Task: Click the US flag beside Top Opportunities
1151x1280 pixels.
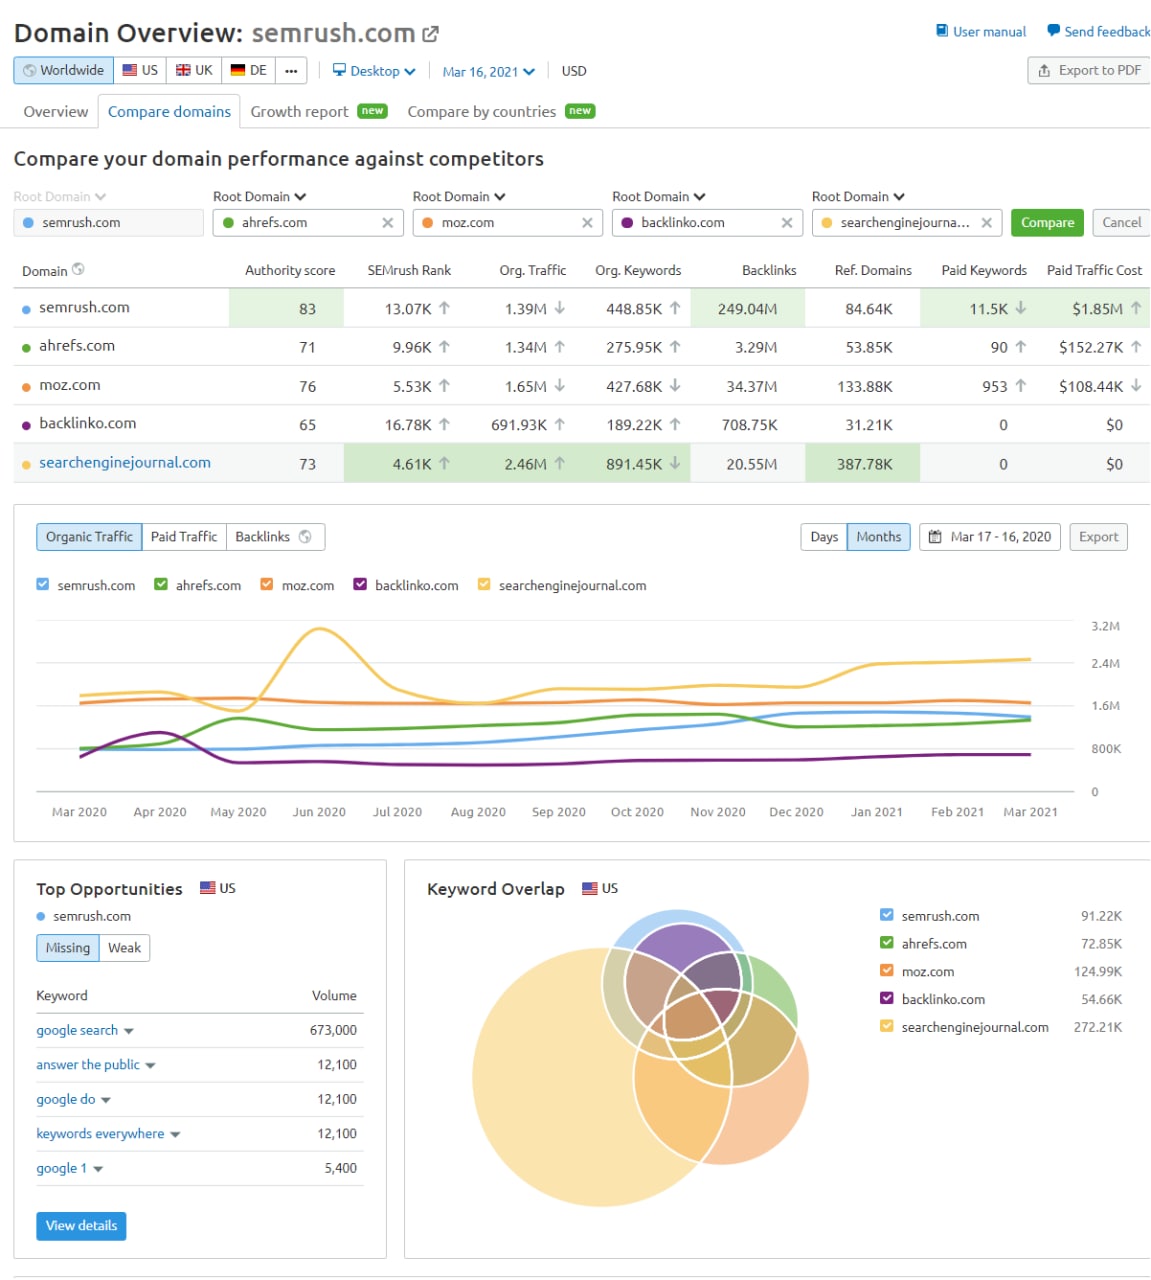Action: [x=208, y=887]
